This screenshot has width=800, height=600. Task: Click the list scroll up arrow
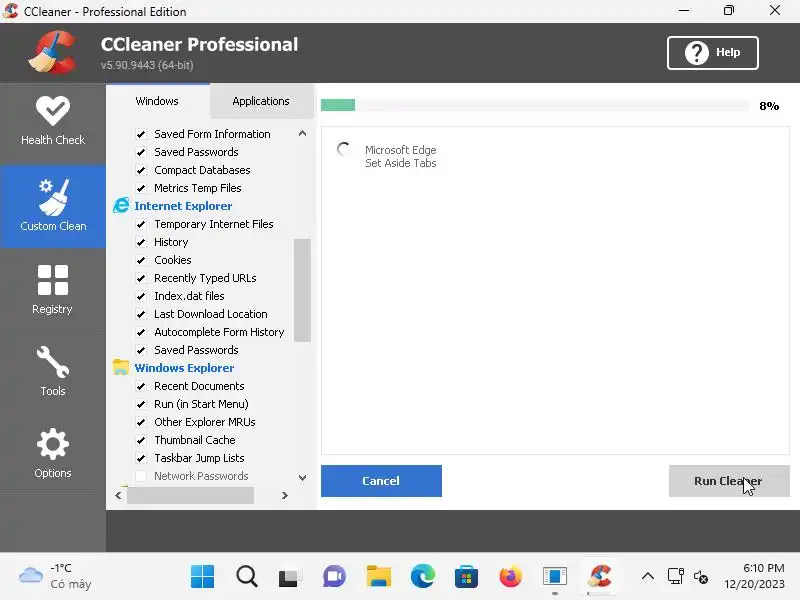pyautogui.click(x=302, y=134)
